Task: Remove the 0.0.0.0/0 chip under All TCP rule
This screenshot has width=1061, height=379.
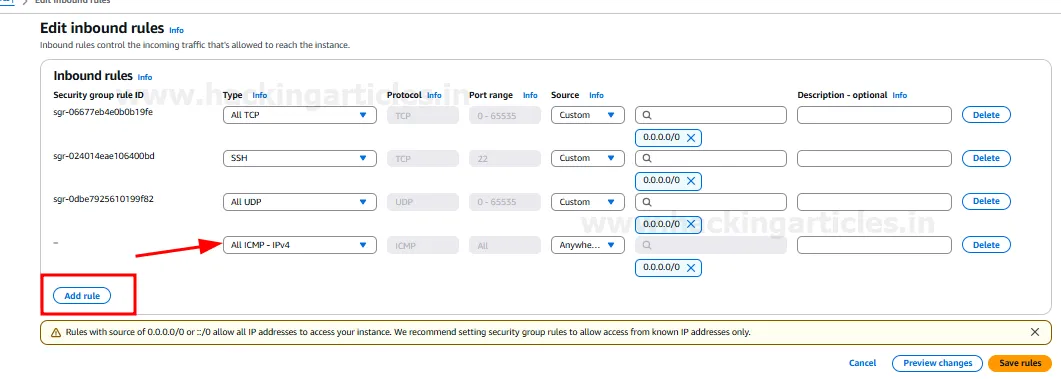Action: [691, 137]
